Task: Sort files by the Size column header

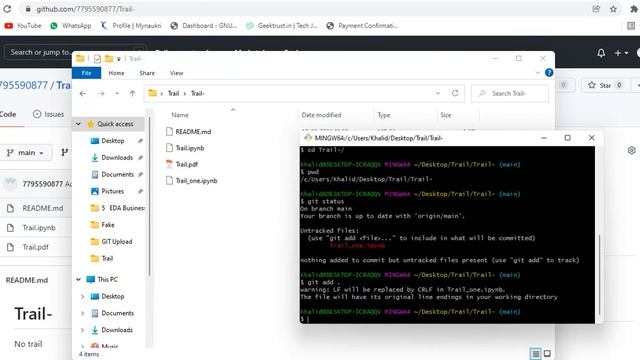Action: coord(446,115)
